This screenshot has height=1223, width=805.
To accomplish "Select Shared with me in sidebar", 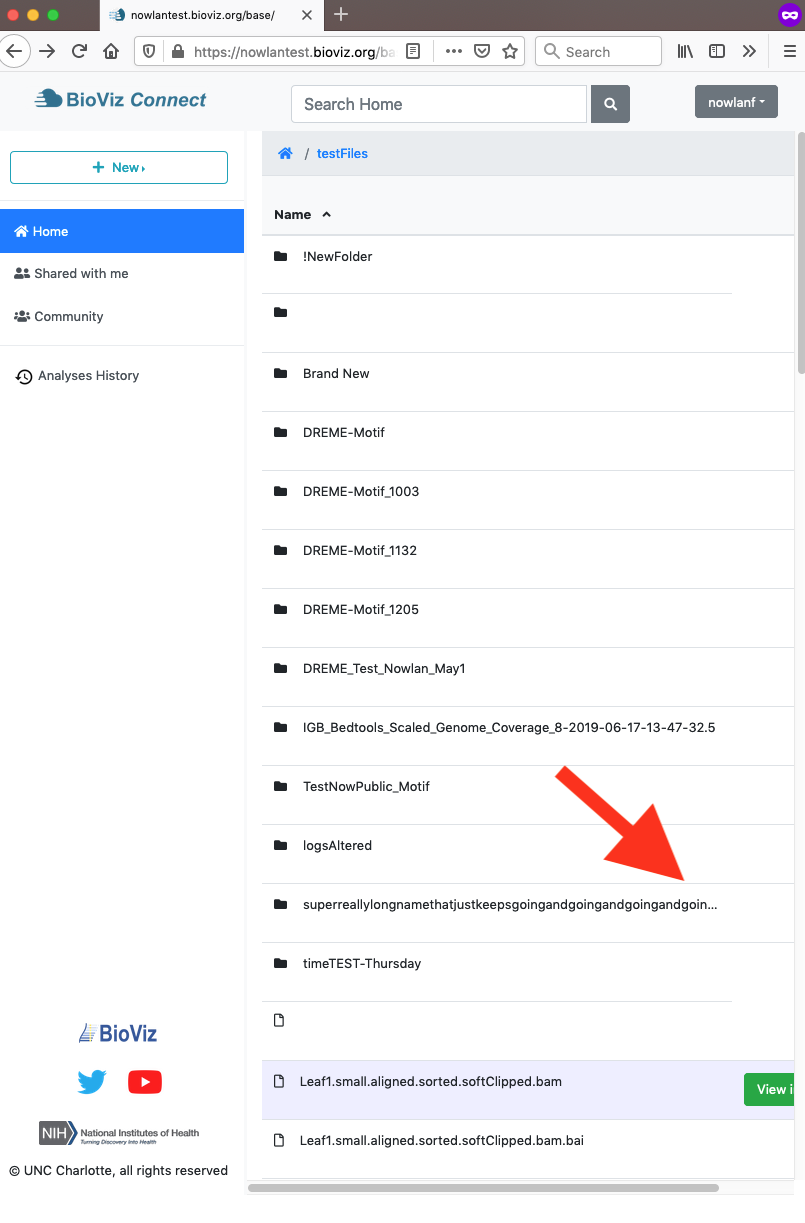I will pos(81,274).
